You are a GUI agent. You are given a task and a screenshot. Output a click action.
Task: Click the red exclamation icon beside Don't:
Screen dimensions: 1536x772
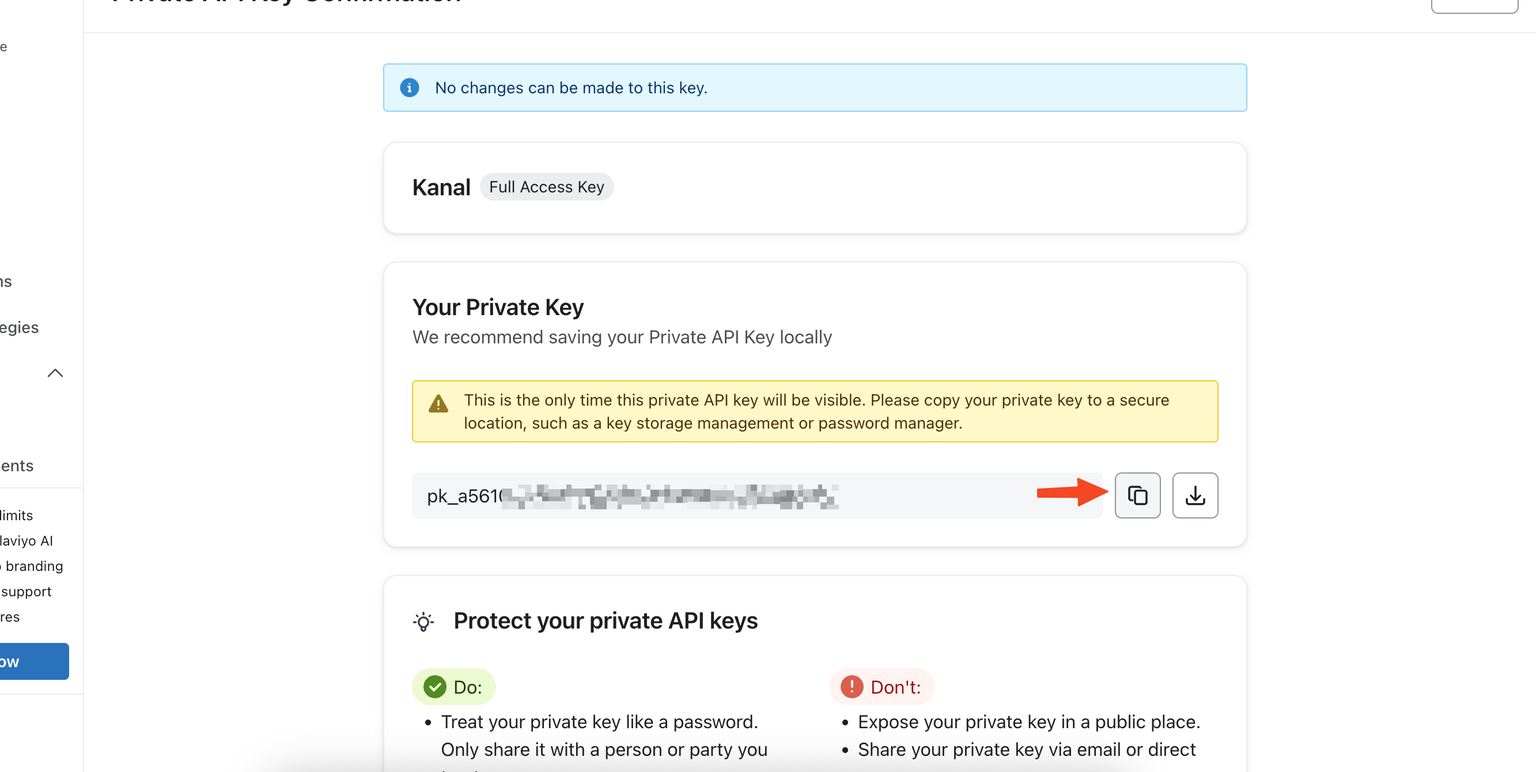pyautogui.click(x=851, y=687)
